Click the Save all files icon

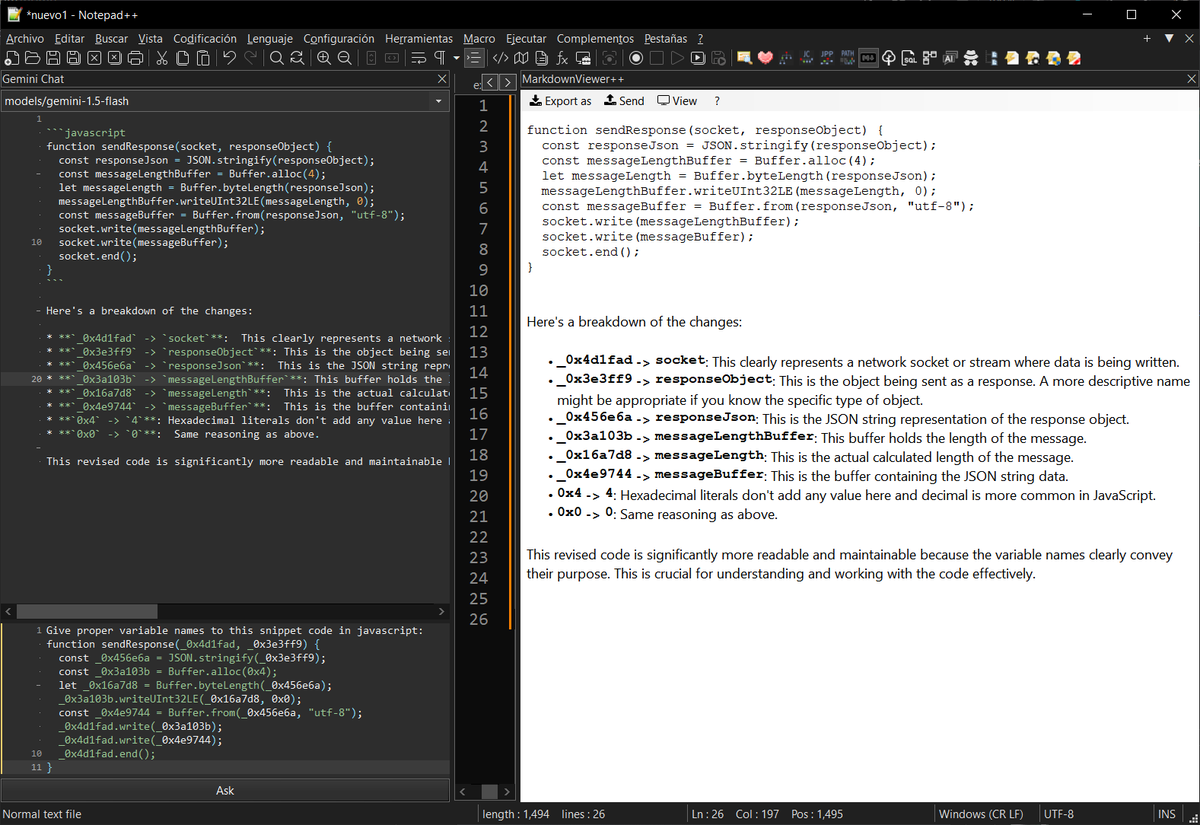click(x=74, y=58)
